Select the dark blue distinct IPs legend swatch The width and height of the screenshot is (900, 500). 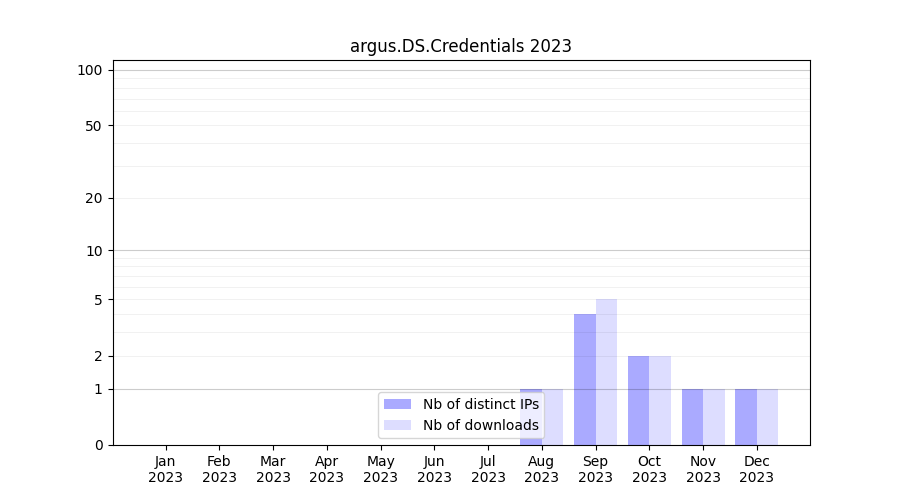(x=397, y=404)
